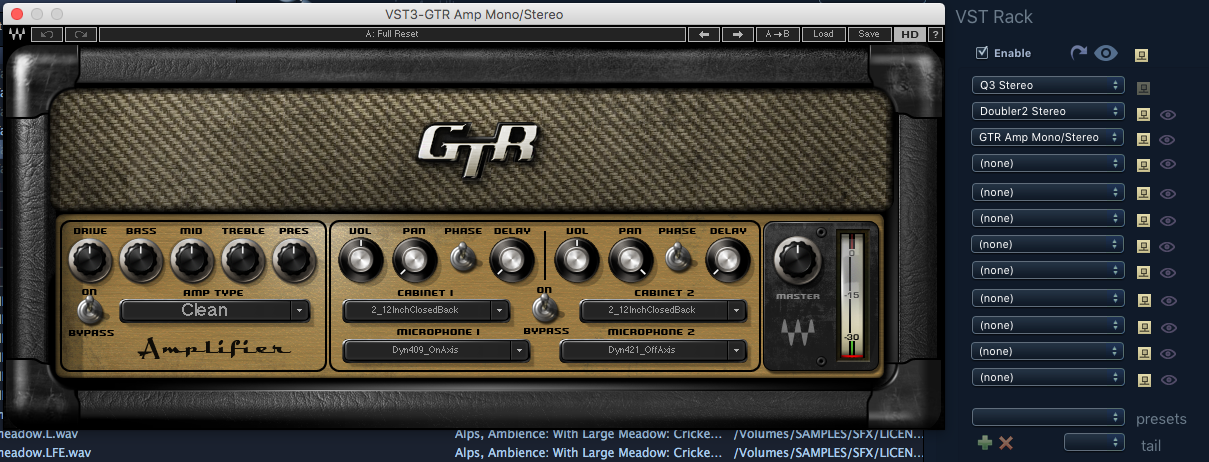This screenshot has height=462, width=1209.
Task: Toggle the Enable checkbox in VST Rack
Action: [x=982, y=53]
